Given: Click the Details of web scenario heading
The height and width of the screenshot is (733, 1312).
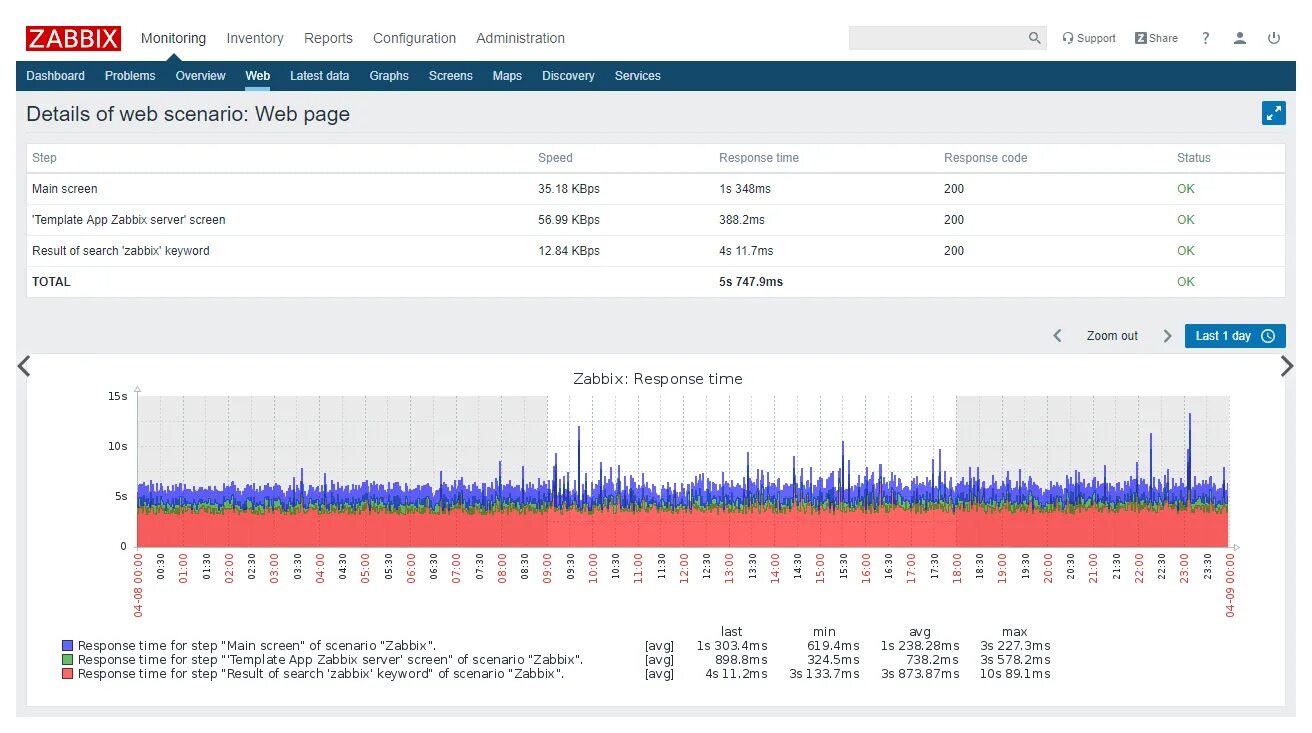Looking at the screenshot, I should (188, 114).
